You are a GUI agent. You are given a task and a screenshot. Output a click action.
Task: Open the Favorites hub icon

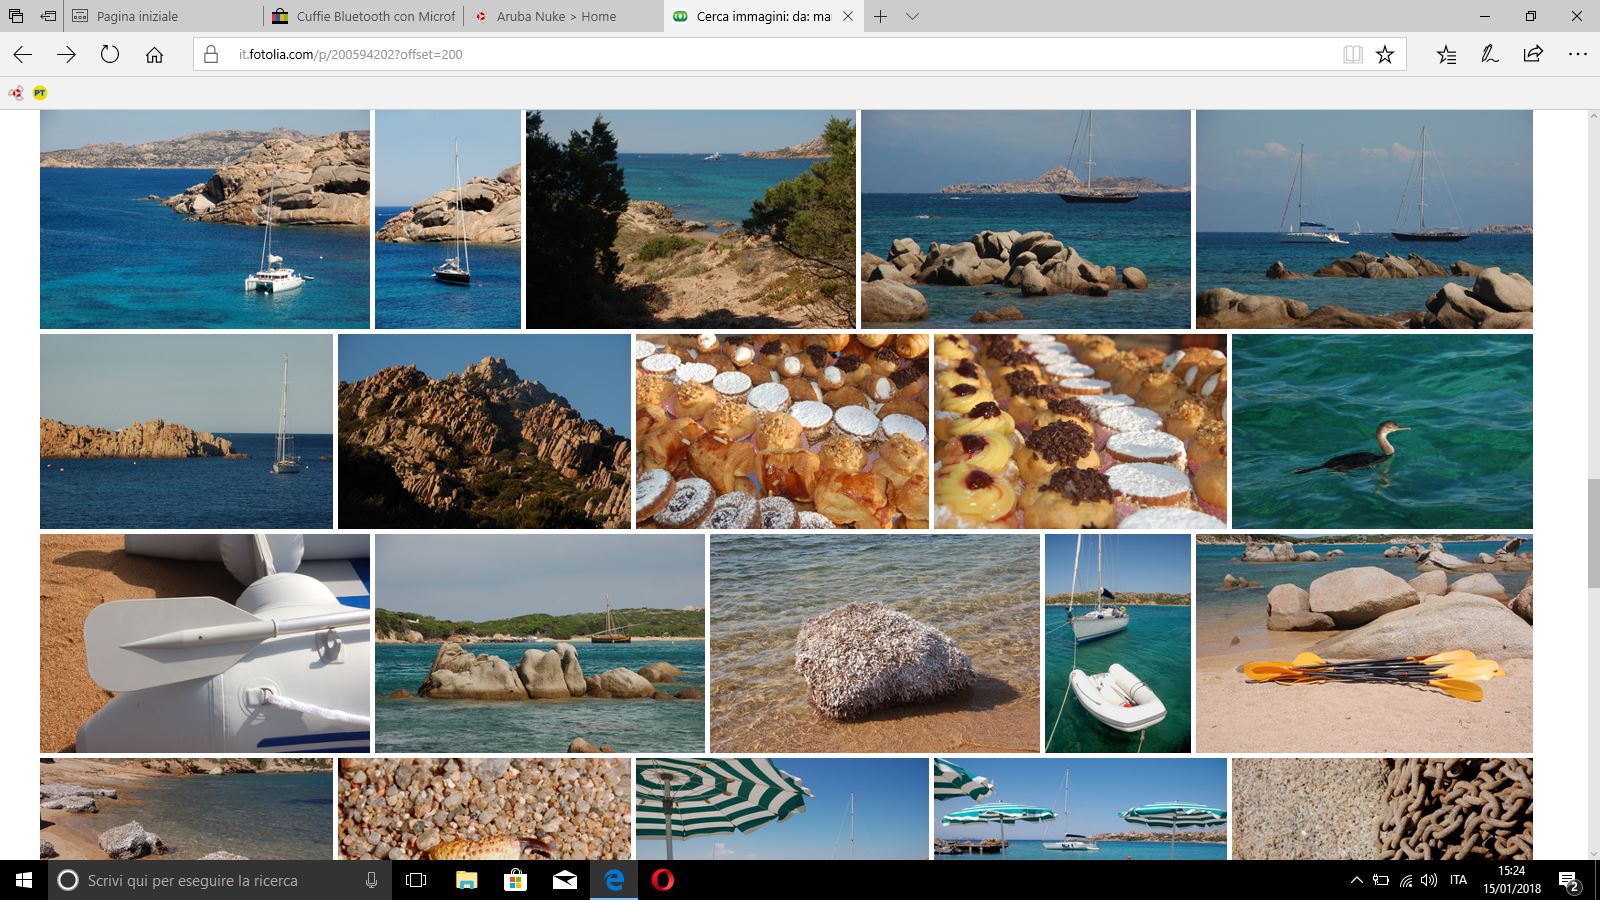(x=1446, y=55)
